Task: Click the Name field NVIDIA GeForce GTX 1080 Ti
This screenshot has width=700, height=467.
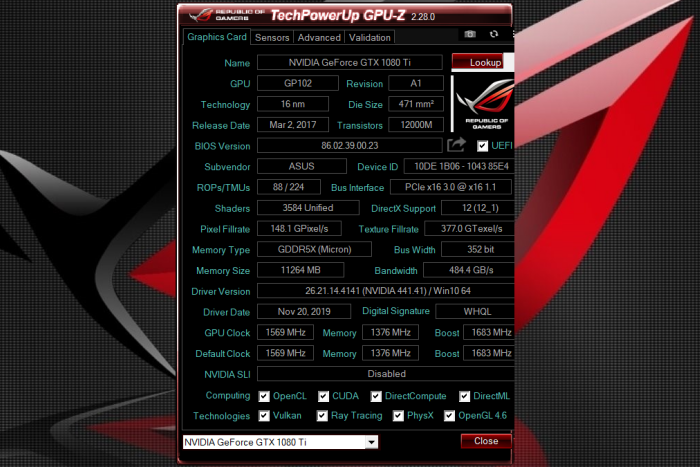Action: (x=350, y=63)
